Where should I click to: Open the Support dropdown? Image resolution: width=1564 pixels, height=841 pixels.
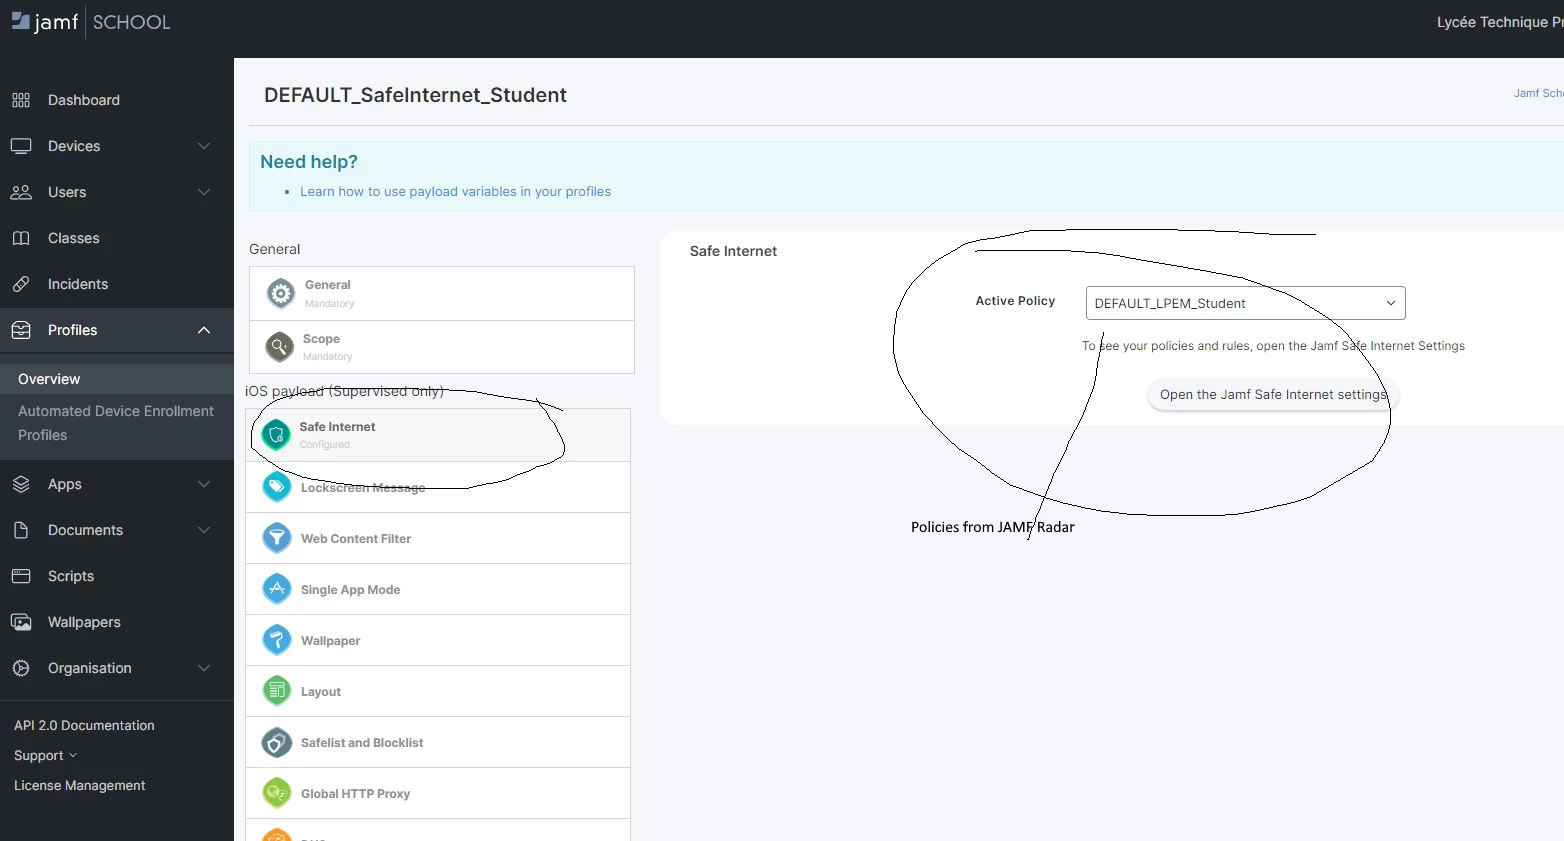(x=45, y=756)
